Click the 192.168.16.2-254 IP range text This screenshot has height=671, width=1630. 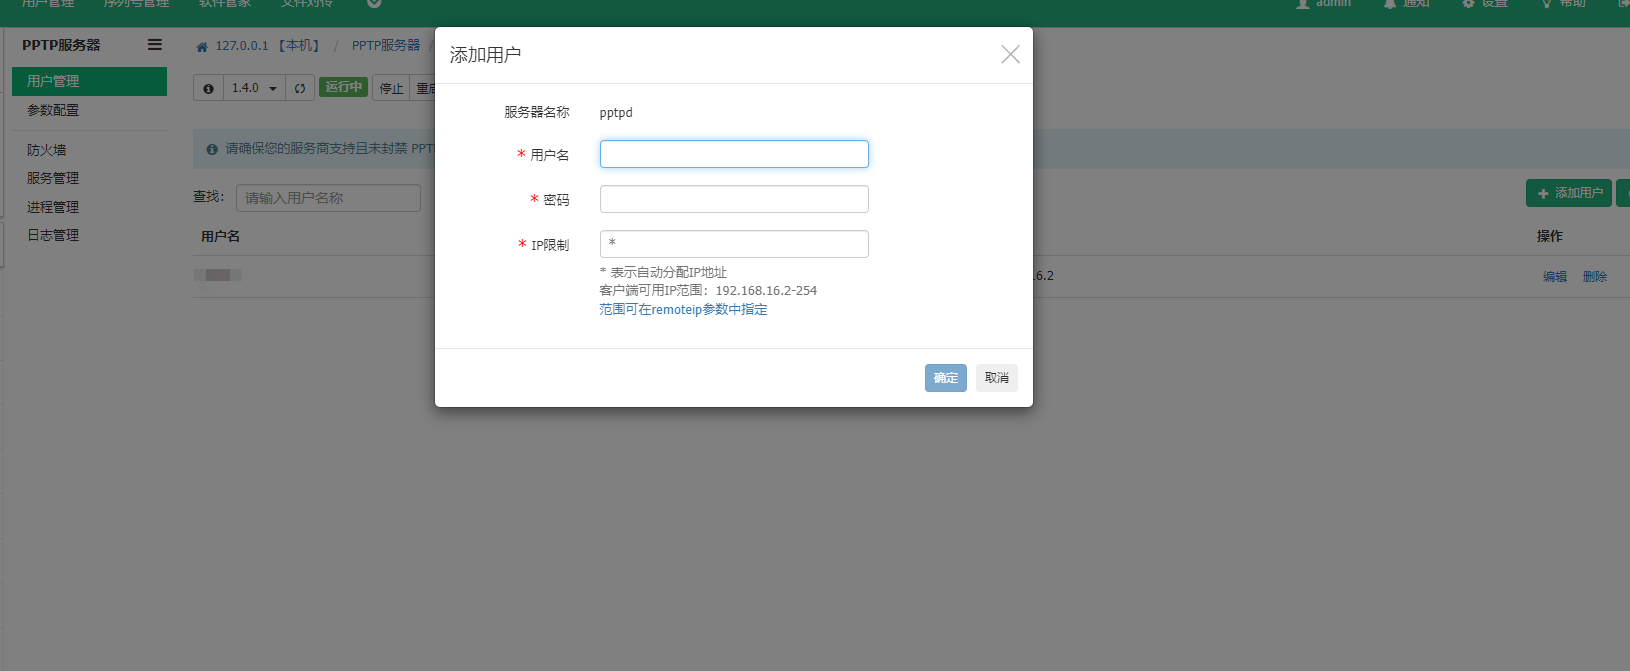[x=766, y=291]
